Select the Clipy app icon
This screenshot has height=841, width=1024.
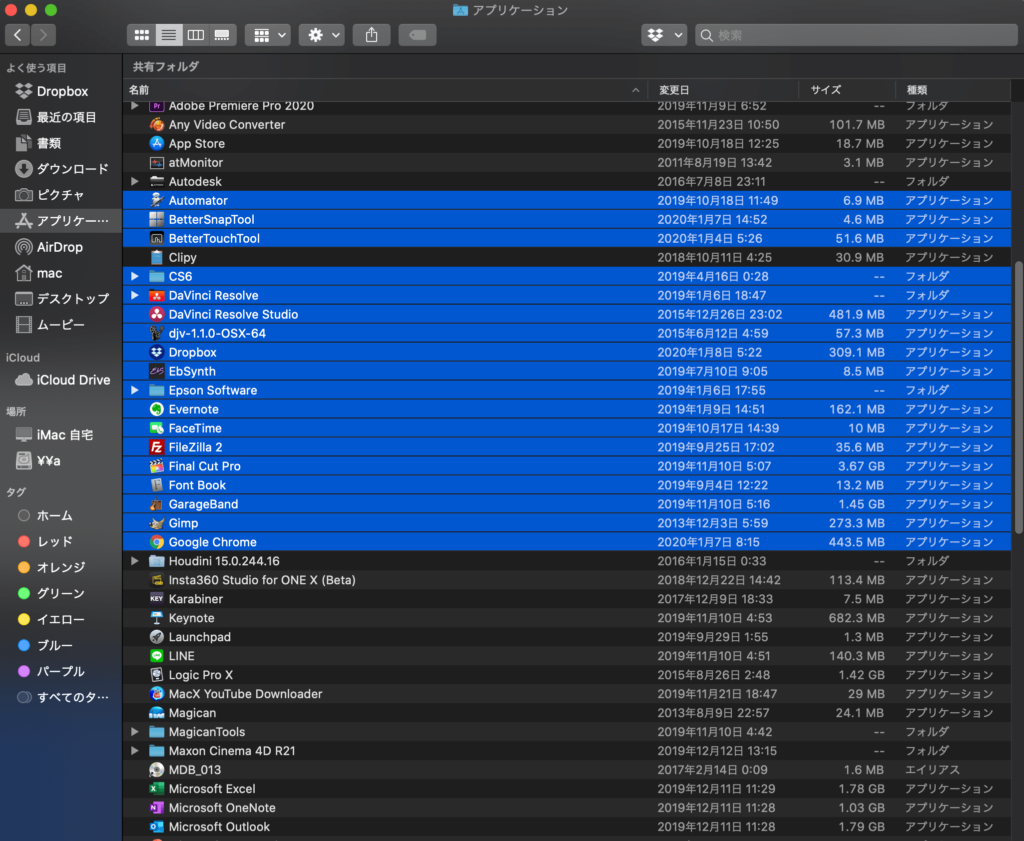pos(157,257)
